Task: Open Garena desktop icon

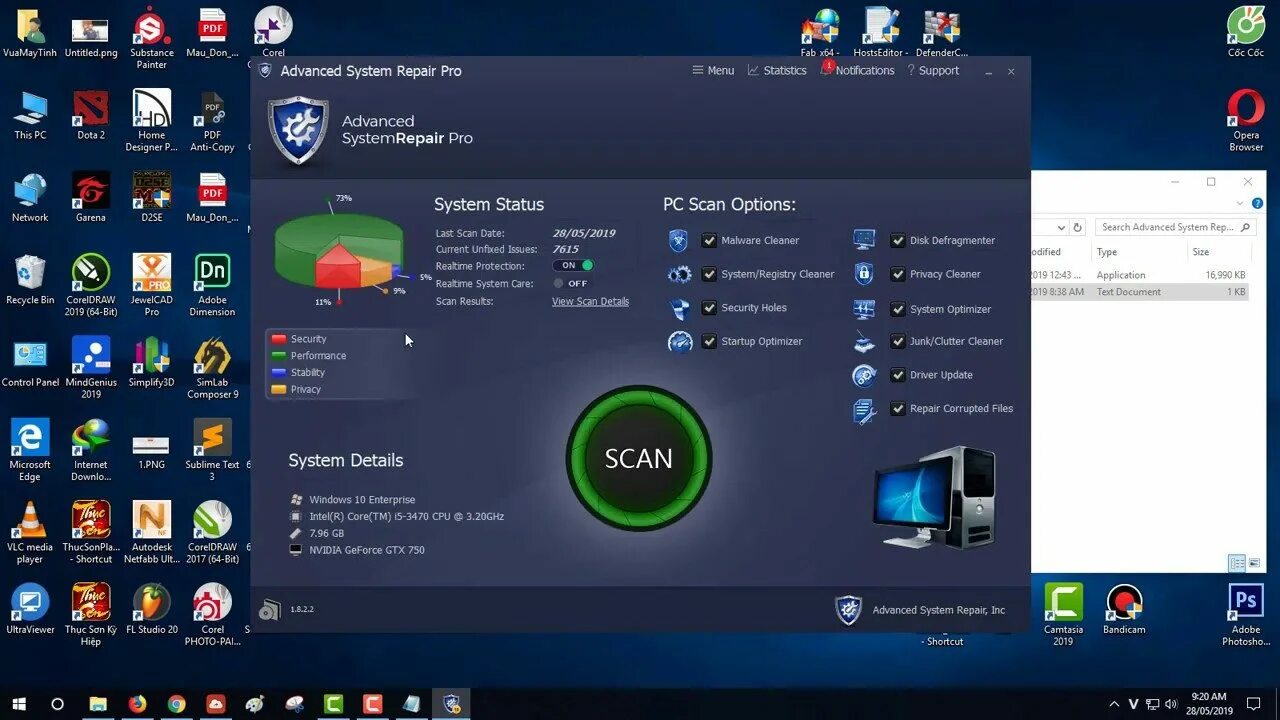Action: pyautogui.click(x=91, y=197)
